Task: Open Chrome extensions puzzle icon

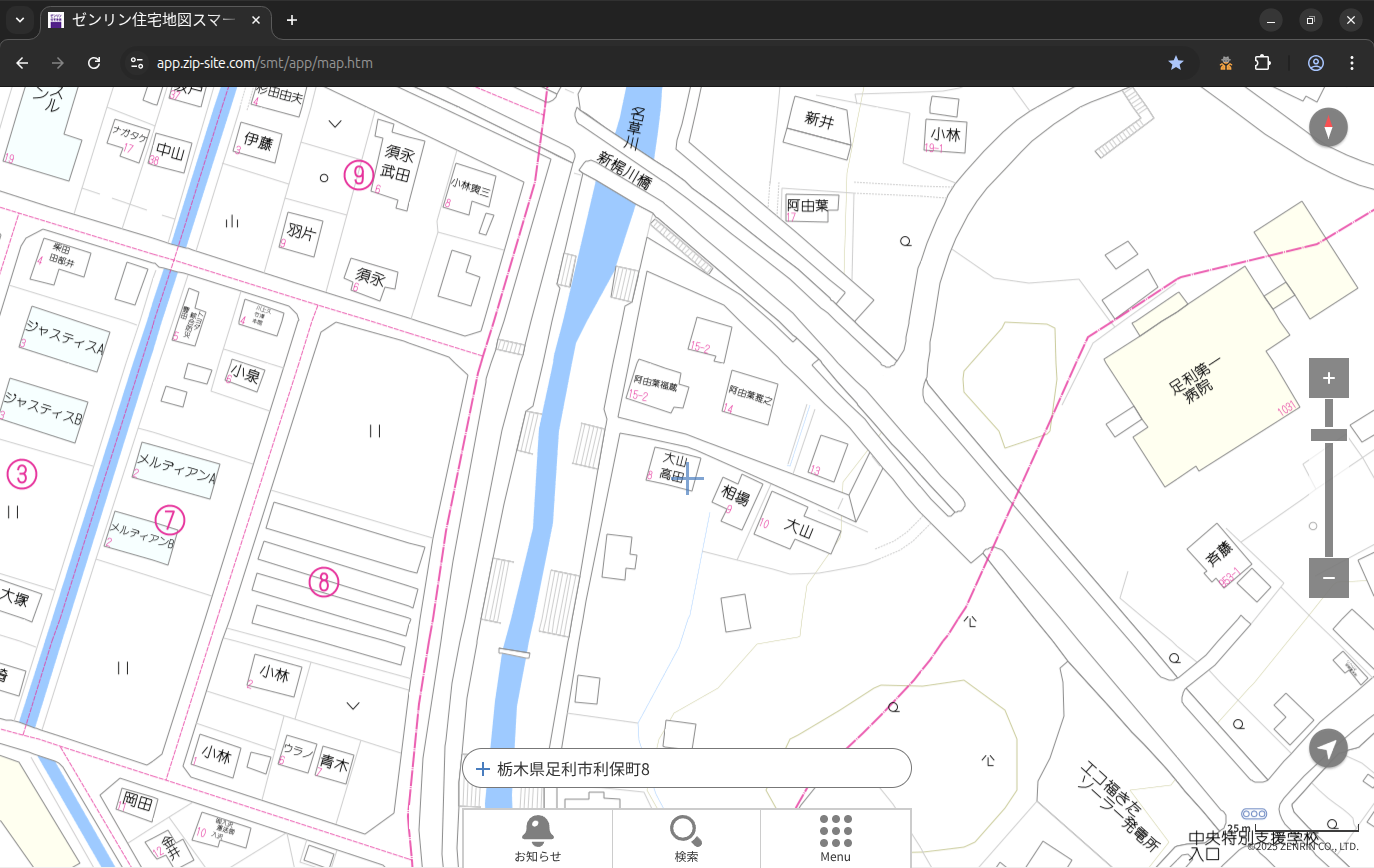Action: point(1262,63)
